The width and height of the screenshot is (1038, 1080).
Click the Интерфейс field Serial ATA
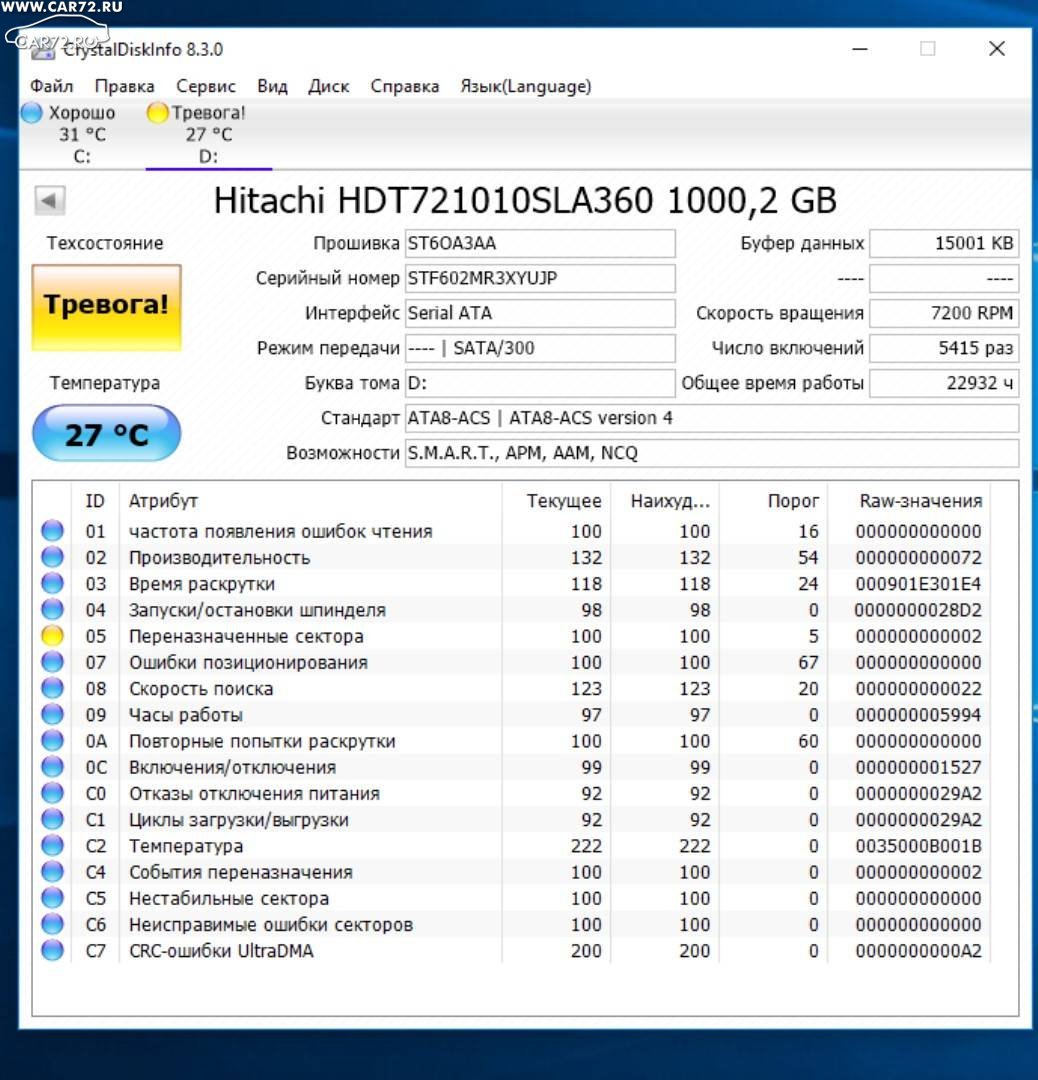(540, 313)
